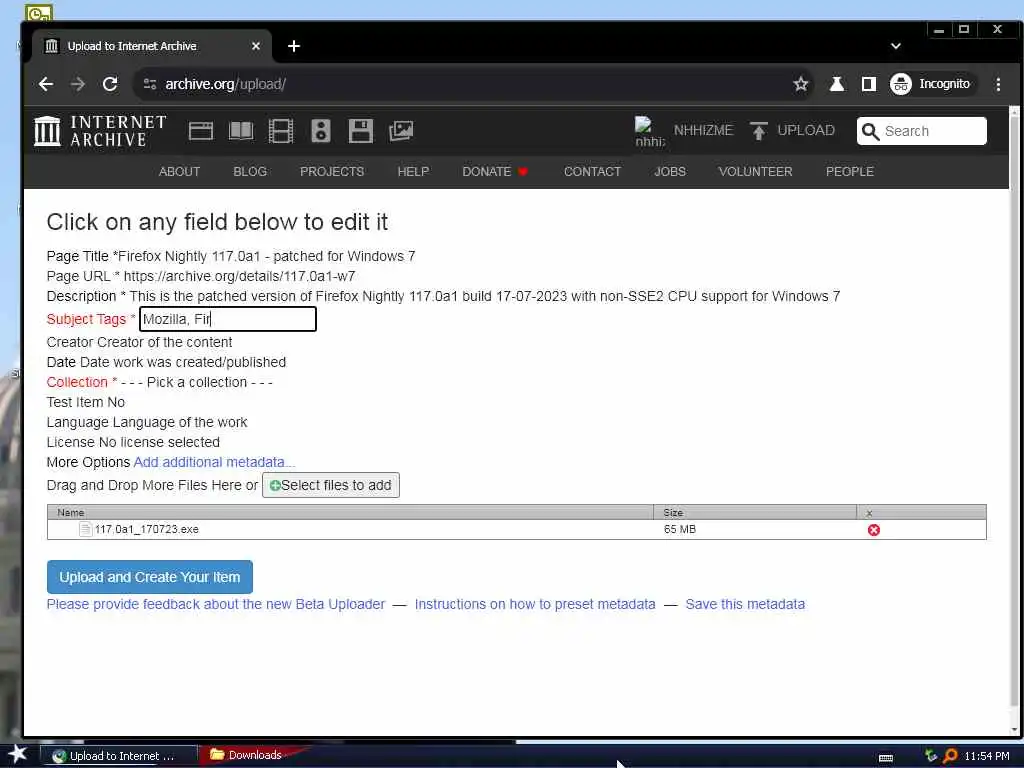The width and height of the screenshot is (1024, 768).
Task: Bookmark page with the star icon
Action: 801,84
